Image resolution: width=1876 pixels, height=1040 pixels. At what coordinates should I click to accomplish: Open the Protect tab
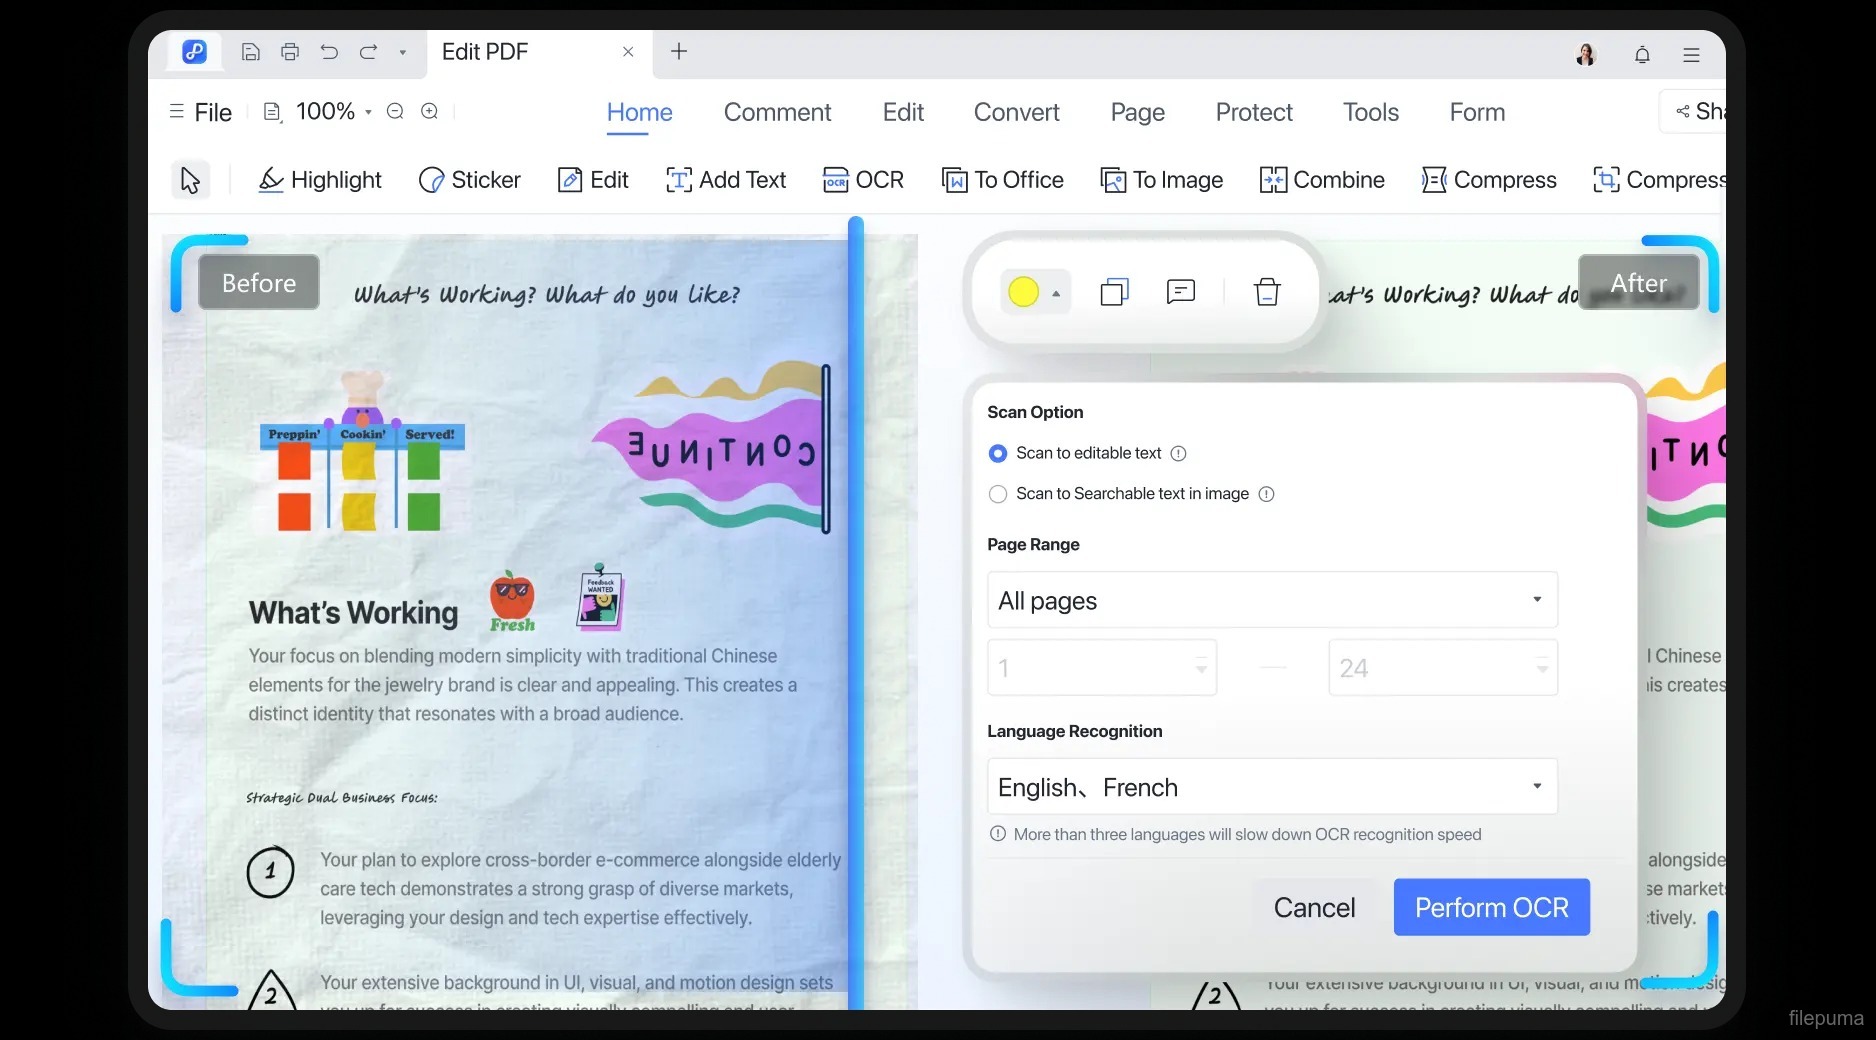(1253, 112)
